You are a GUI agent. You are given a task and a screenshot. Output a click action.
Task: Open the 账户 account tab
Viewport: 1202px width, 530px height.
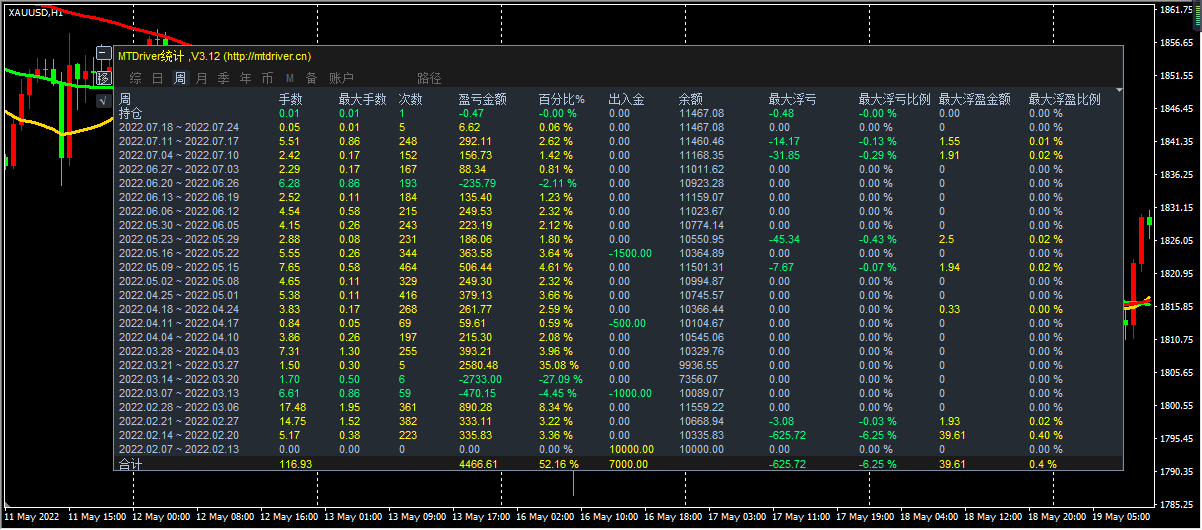click(x=341, y=78)
